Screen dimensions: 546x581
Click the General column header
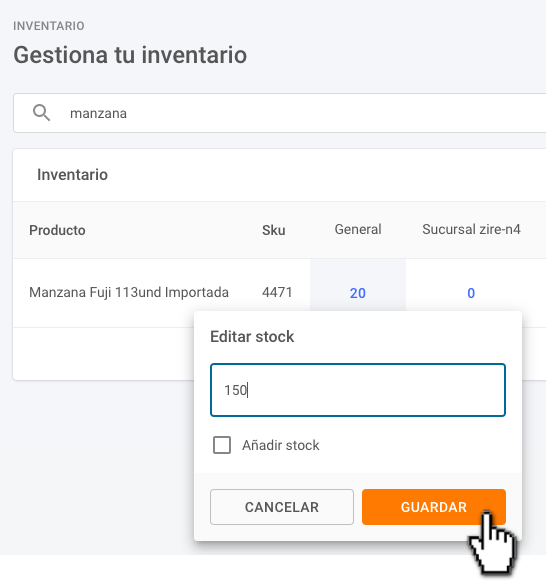point(358,229)
